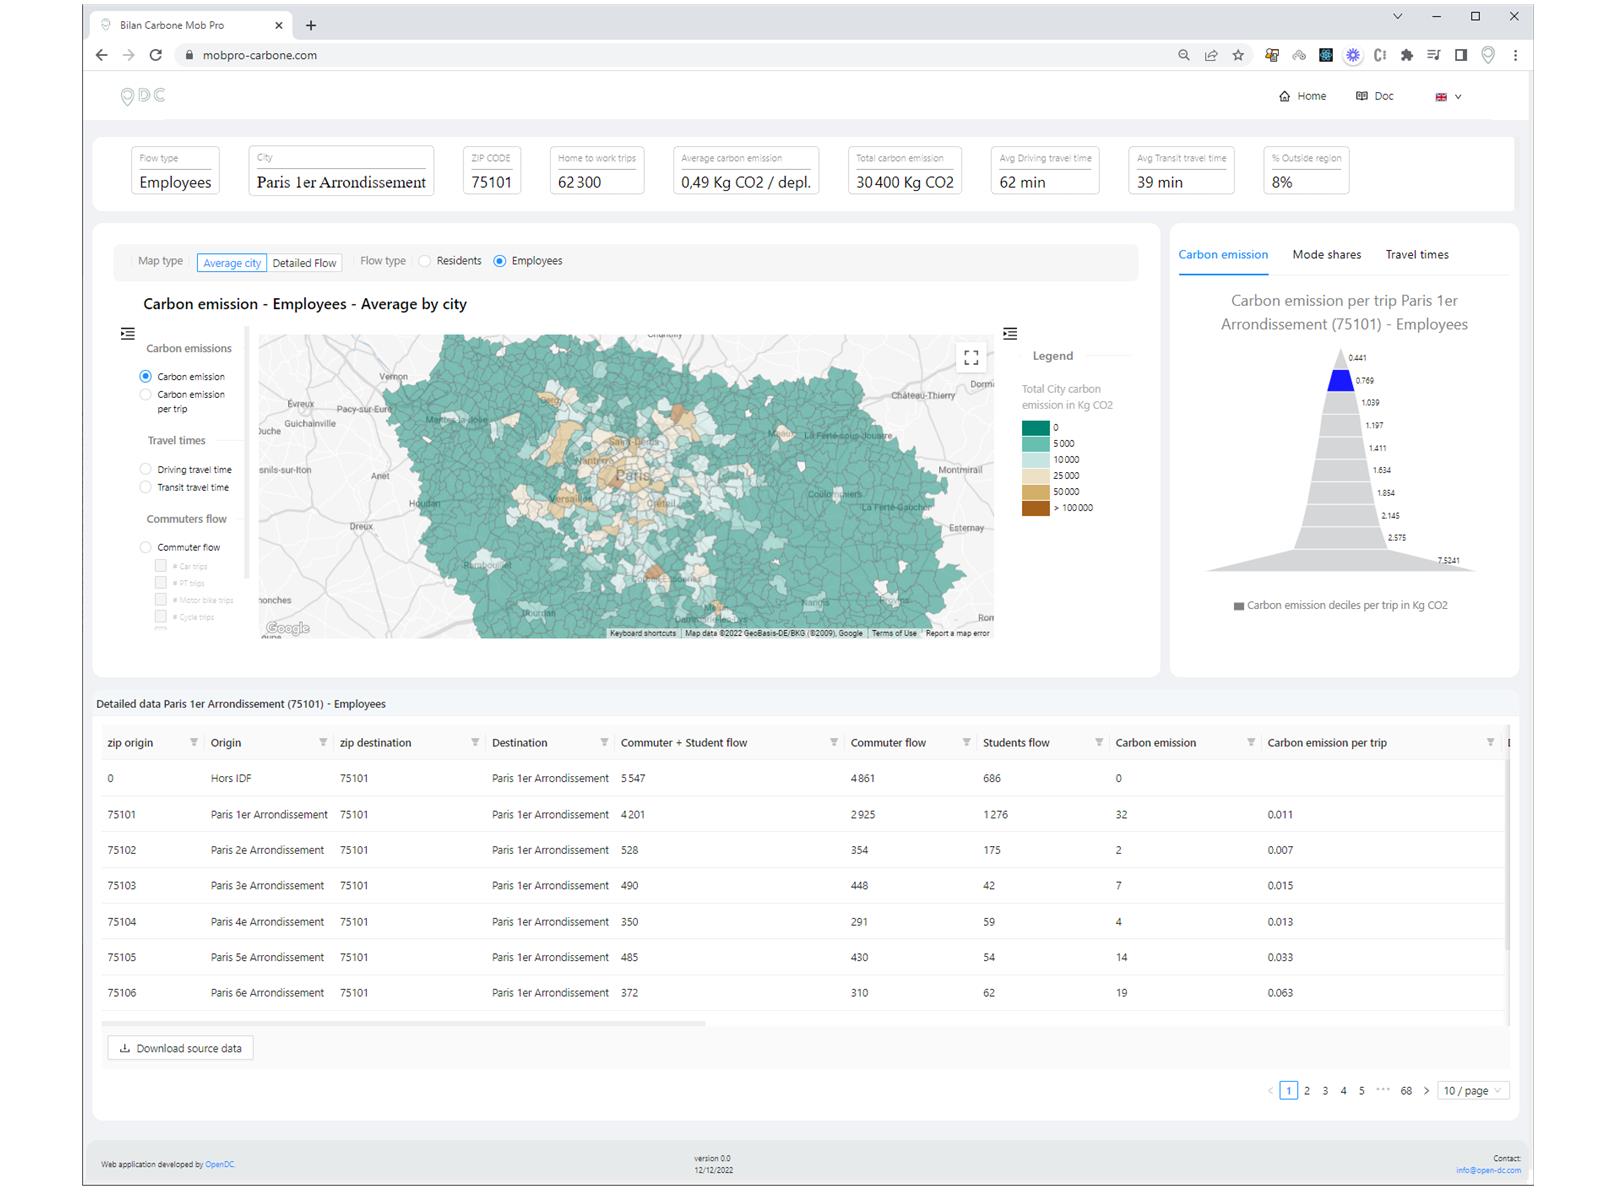Viewport: 1616px width, 1195px height.
Task: Open the OpenDC link in footer
Action: pyautogui.click(x=220, y=1164)
